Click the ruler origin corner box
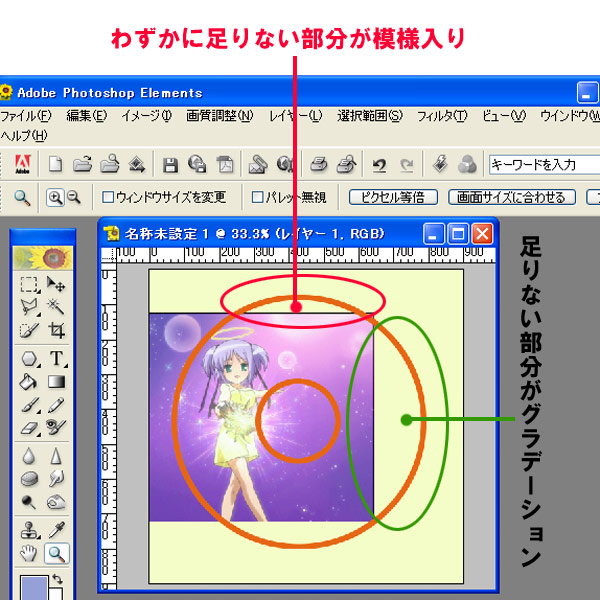Viewport: 600px width, 600px height. (108, 255)
